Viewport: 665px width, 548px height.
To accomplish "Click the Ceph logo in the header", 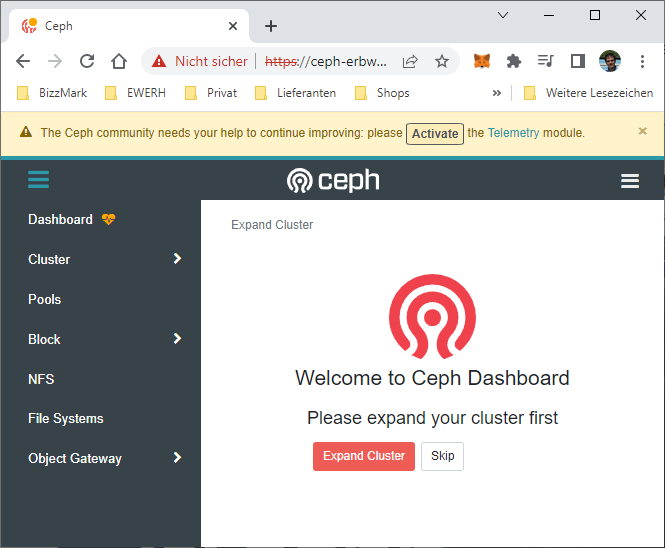I will tap(333, 181).
